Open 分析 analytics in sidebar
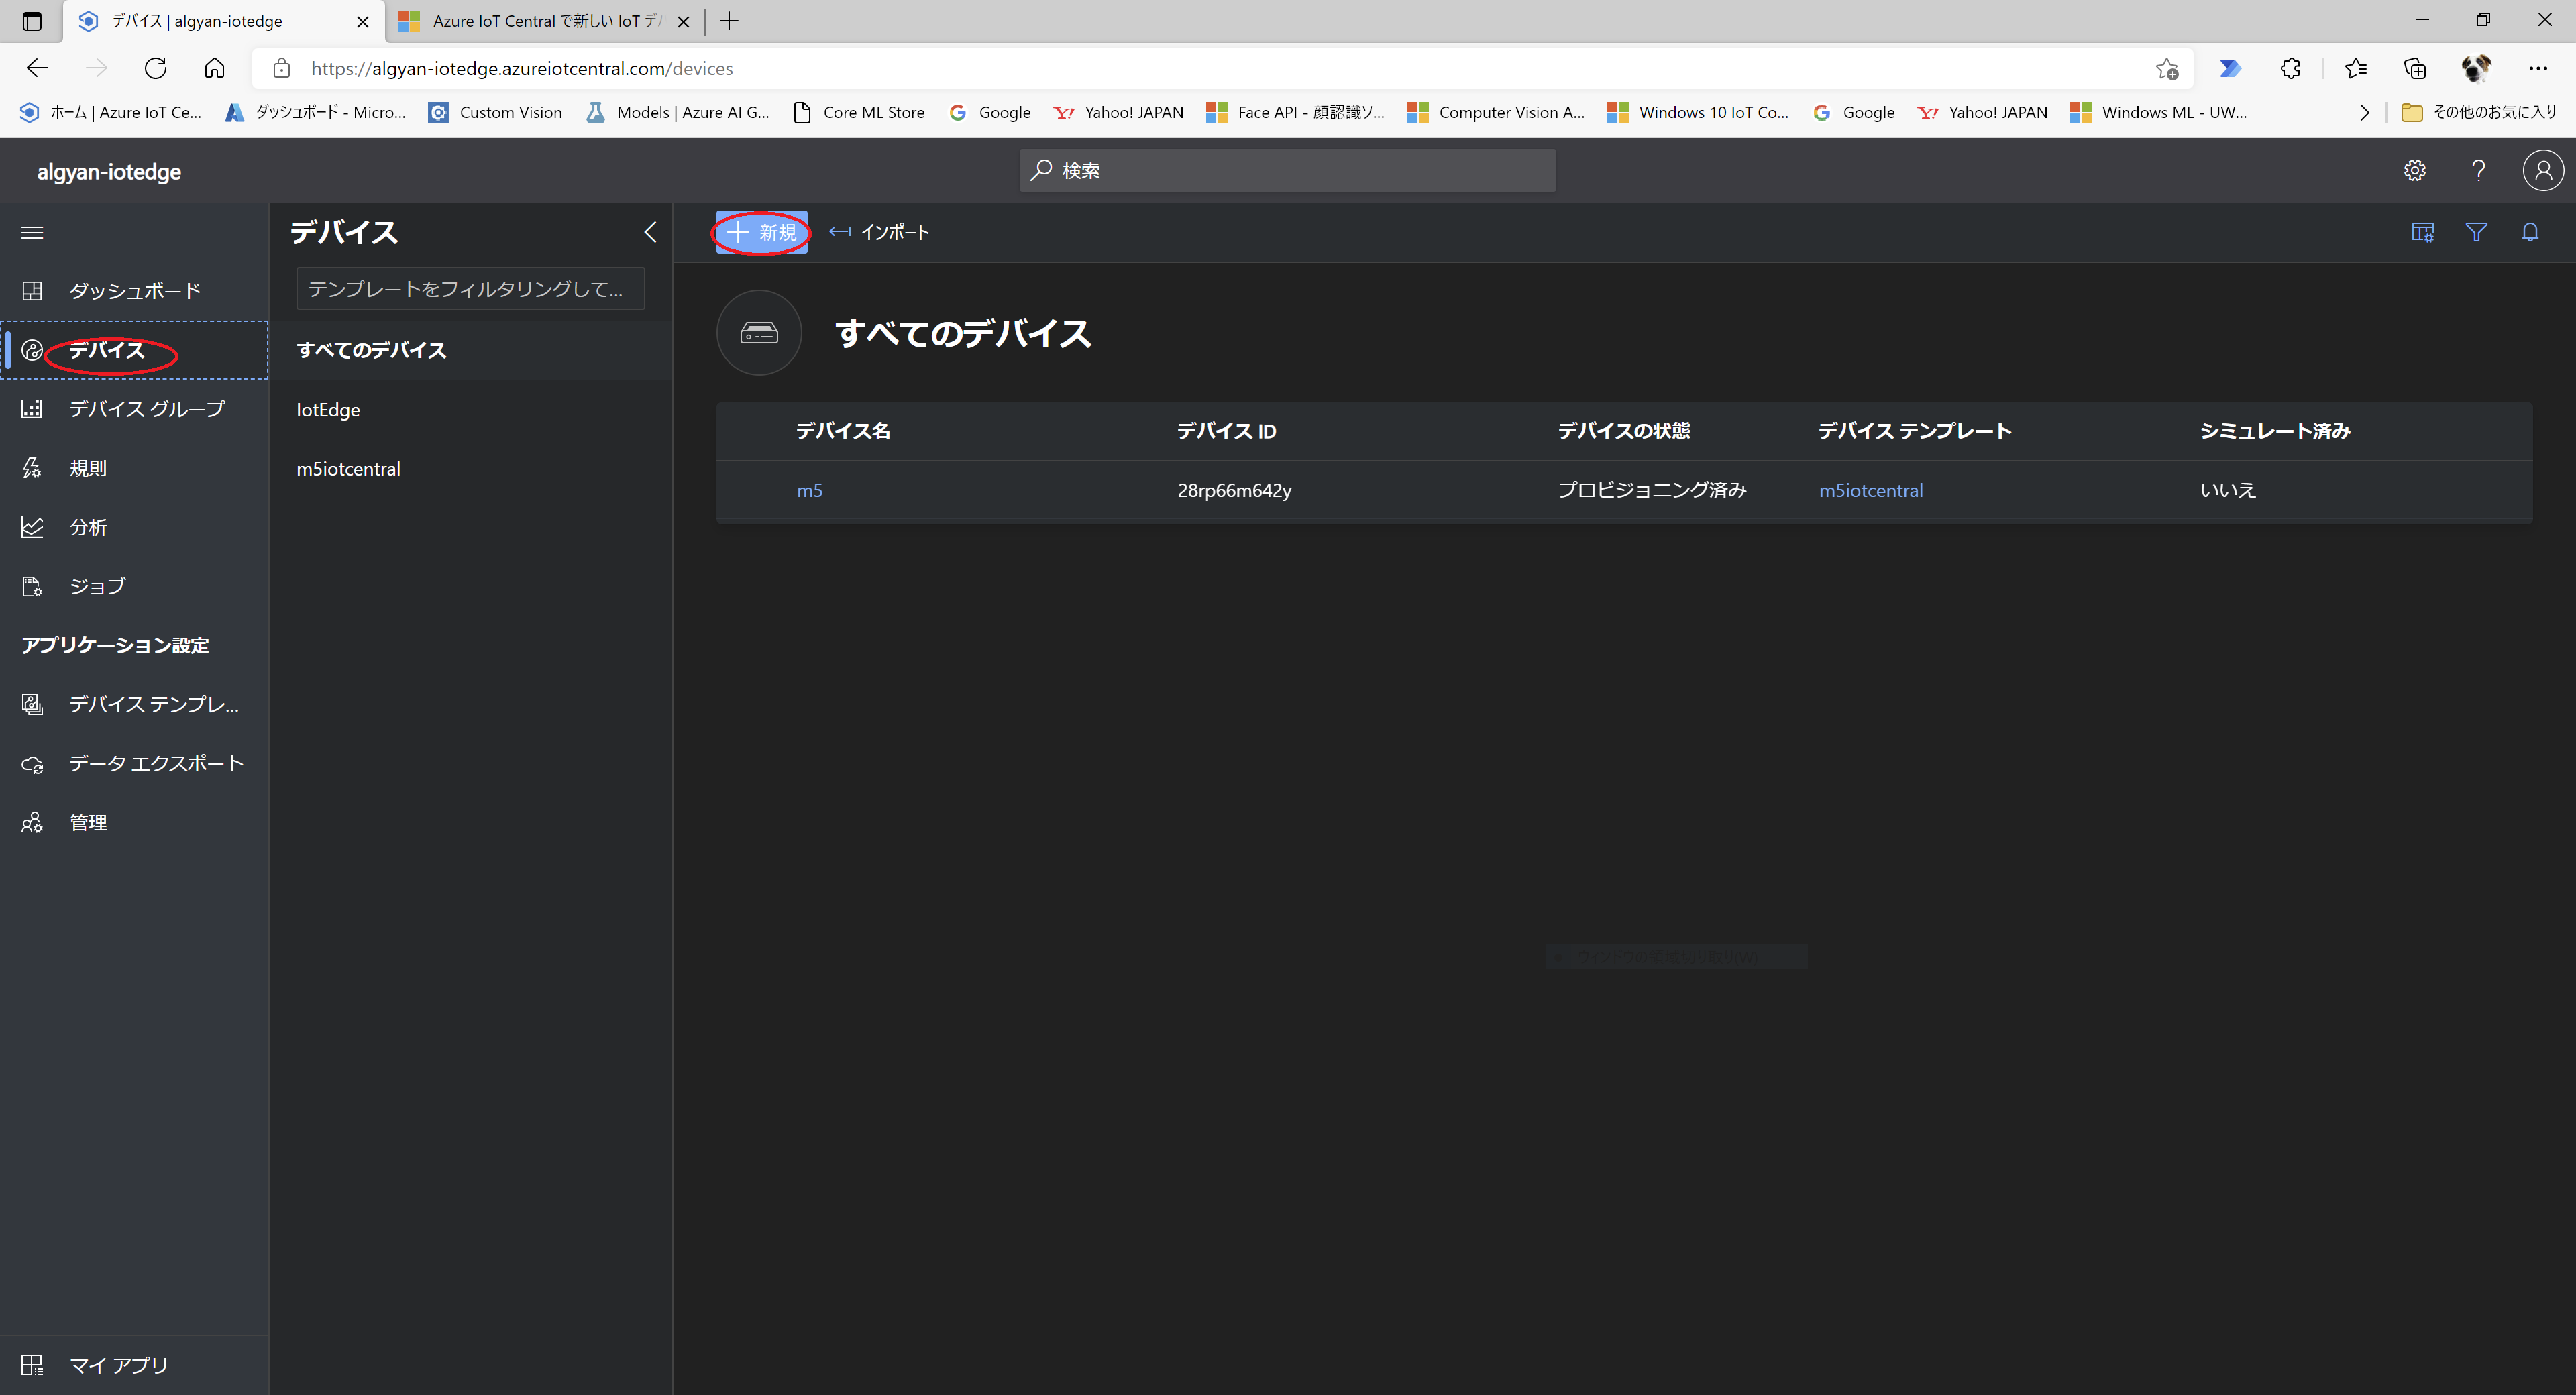Image resolution: width=2576 pixels, height=1395 pixels. [88, 527]
